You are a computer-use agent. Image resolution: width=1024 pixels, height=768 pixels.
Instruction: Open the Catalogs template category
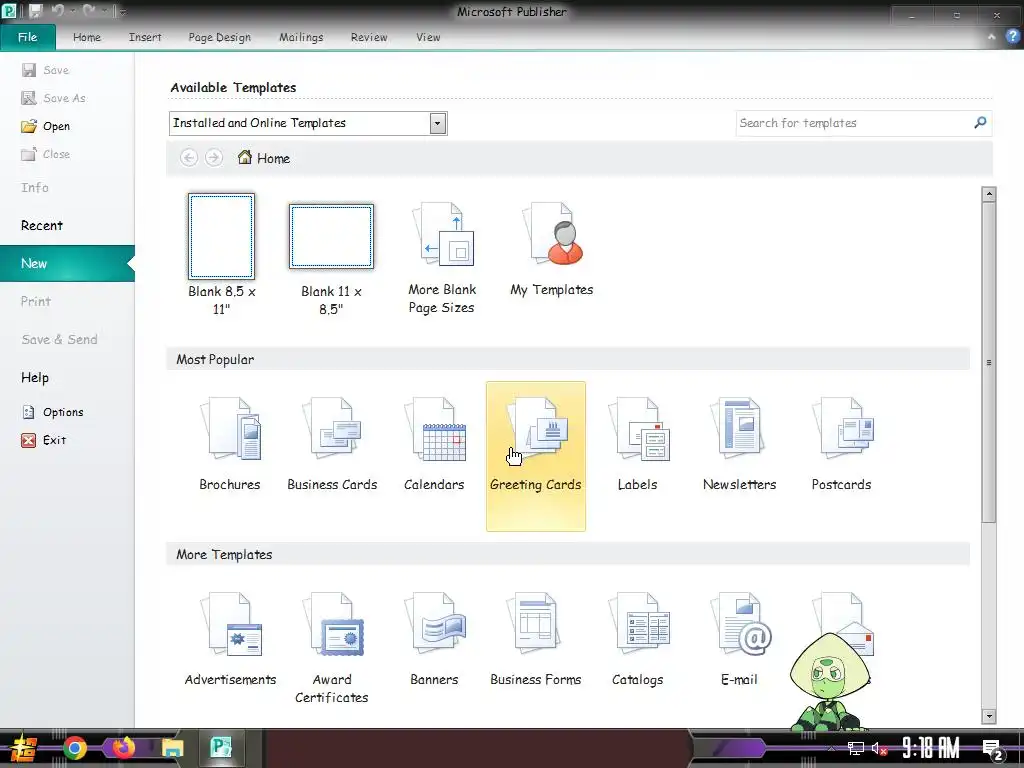(x=637, y=639)
